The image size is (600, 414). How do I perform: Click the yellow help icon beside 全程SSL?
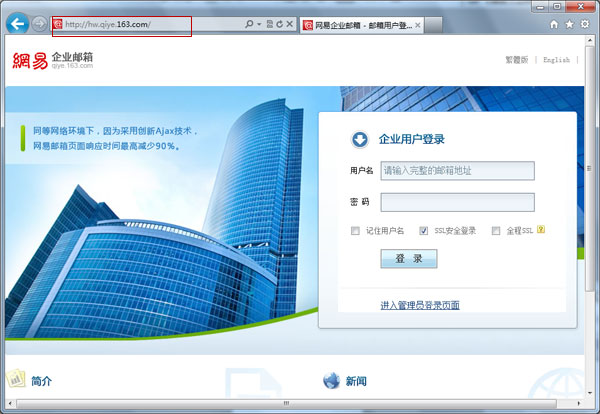pyautogui.click(x=541, y=229)
